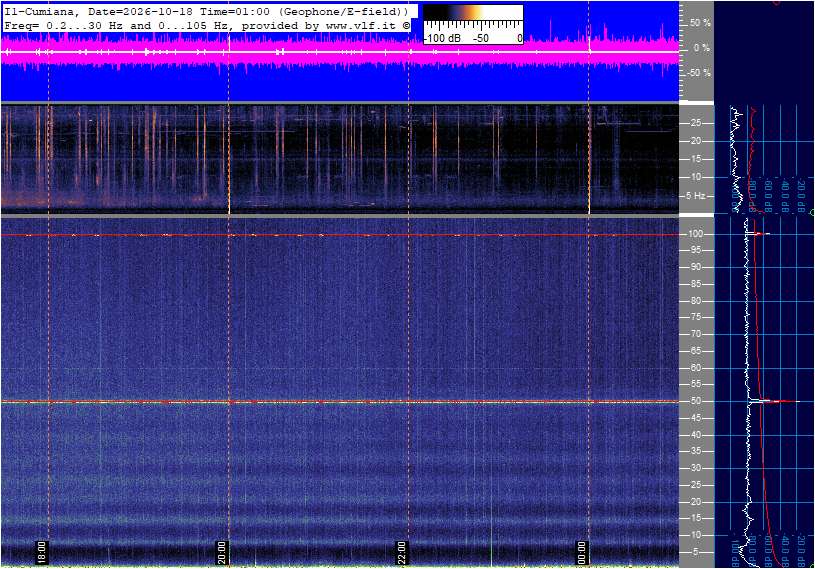The height and width of the screenshot is (569, 815).
Task: Click the '50' label on the E-field axis
Action: pyautogui.click(x=695, y=401)
